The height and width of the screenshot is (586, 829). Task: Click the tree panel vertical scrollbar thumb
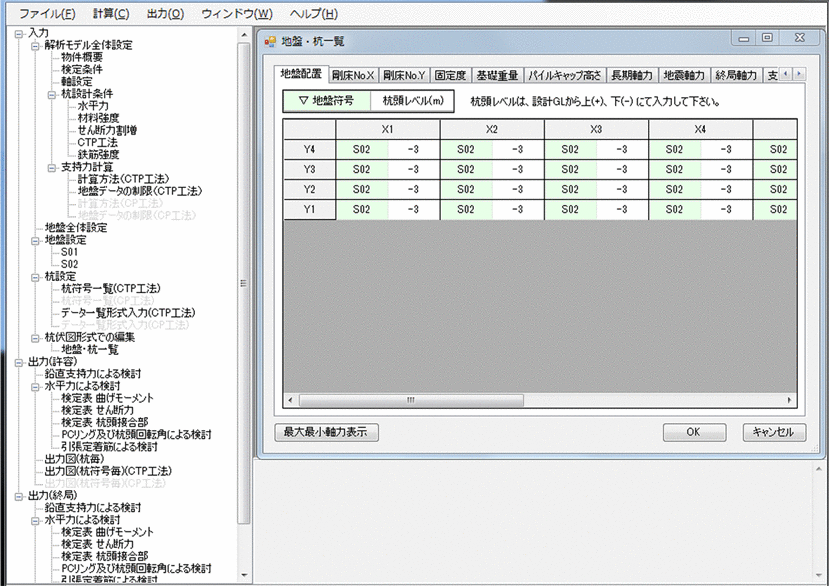[244, 283]
